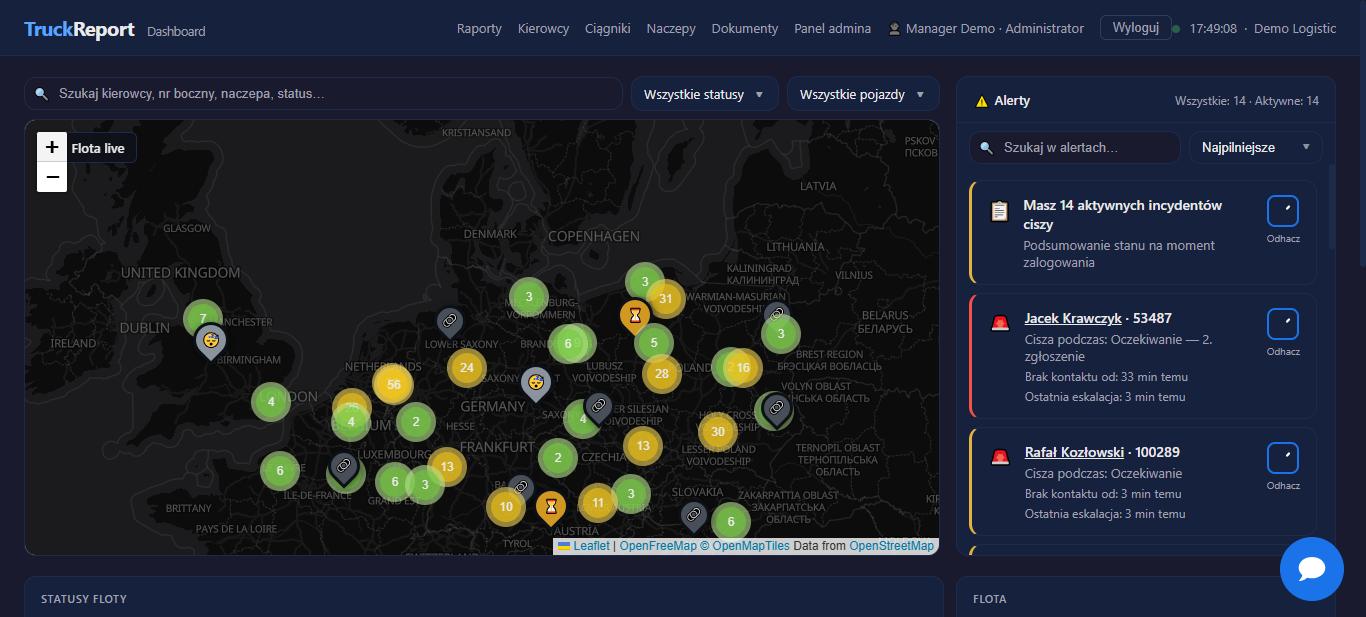The height and width of the screenshot is (617, 1366).
Task: Select the hourglass pin beside the 31 cluster
Action: (x=634, y=317)
